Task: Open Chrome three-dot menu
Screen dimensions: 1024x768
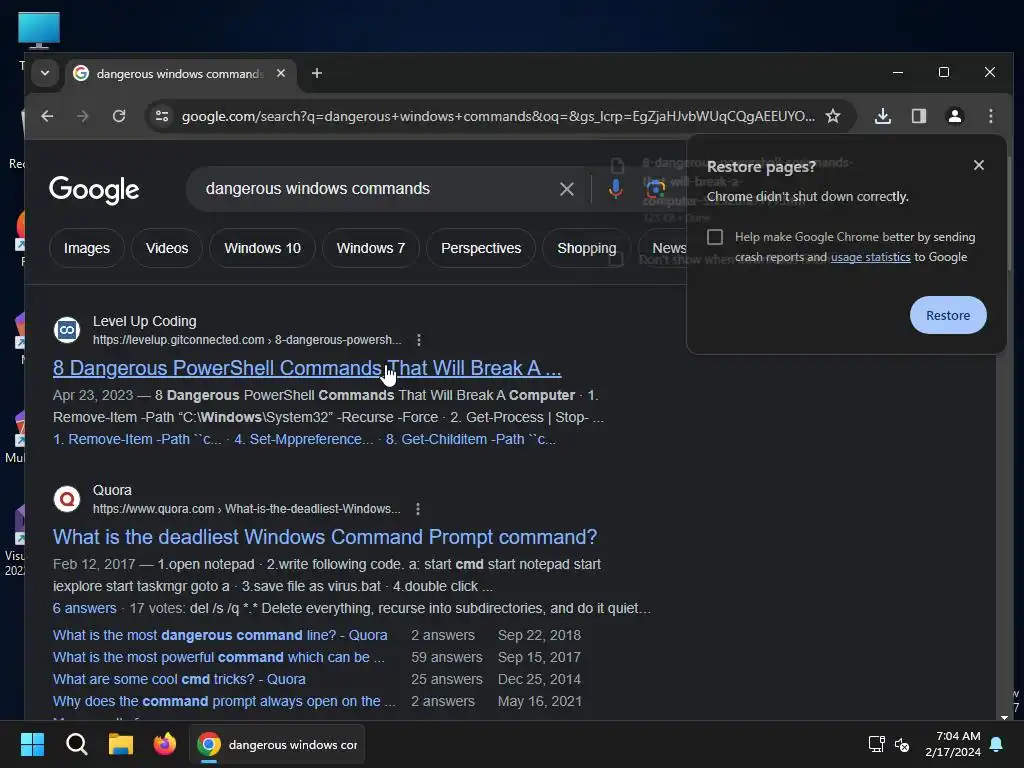Action: coord(991,116)
